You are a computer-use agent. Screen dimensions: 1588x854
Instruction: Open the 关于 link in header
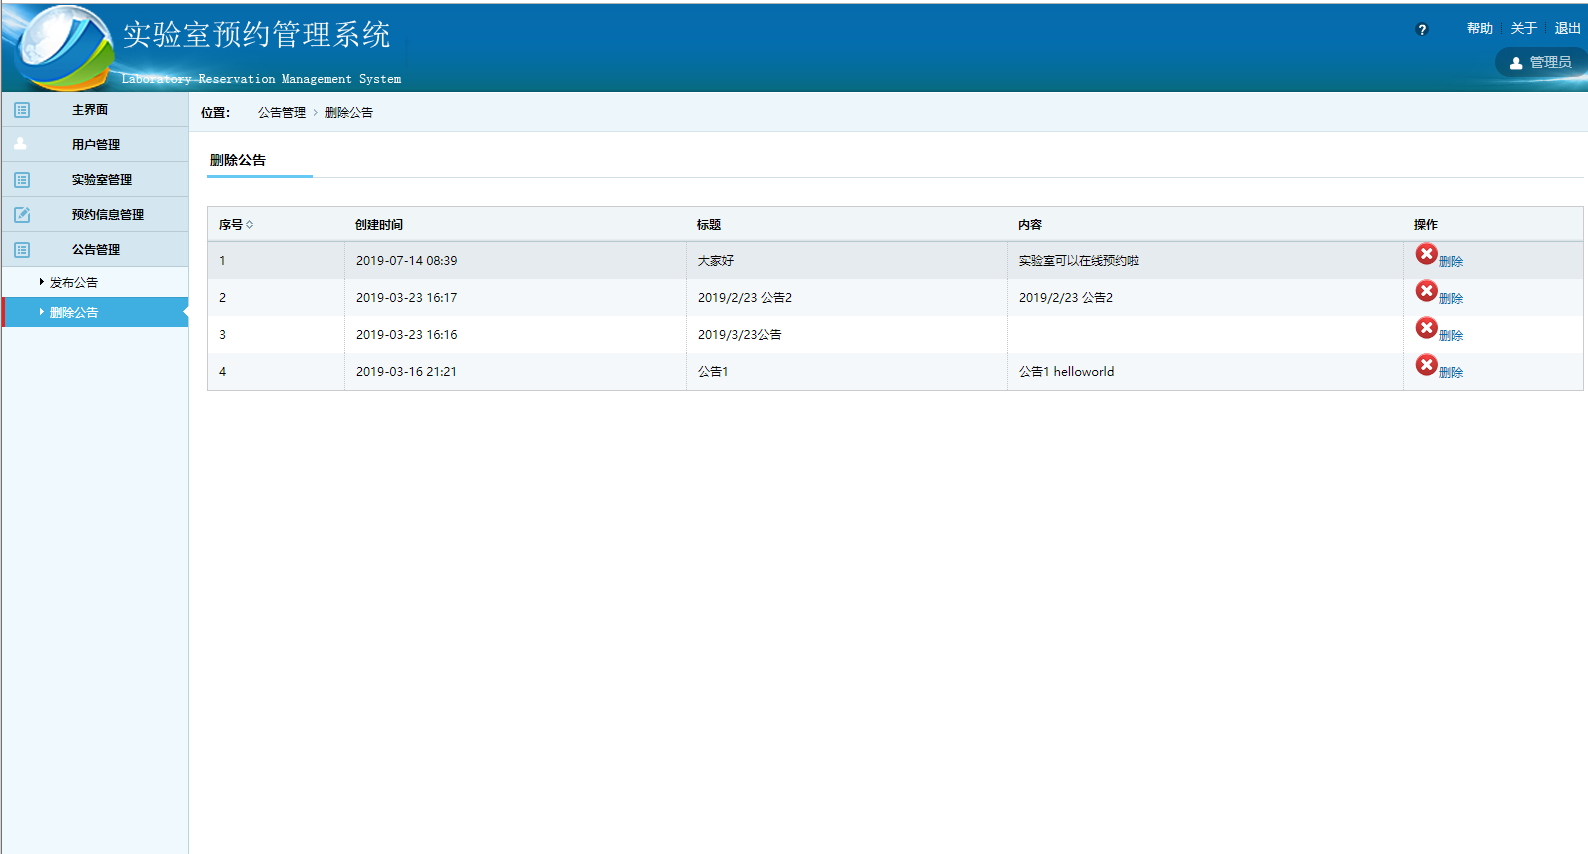click(x=1523, y=29)
